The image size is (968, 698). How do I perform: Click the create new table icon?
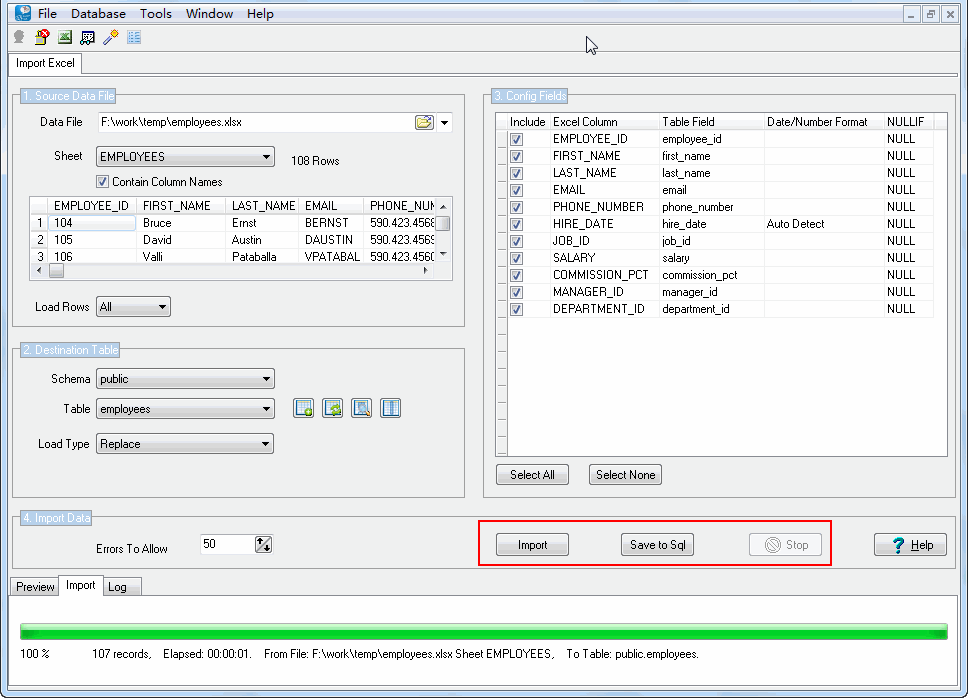304,408
